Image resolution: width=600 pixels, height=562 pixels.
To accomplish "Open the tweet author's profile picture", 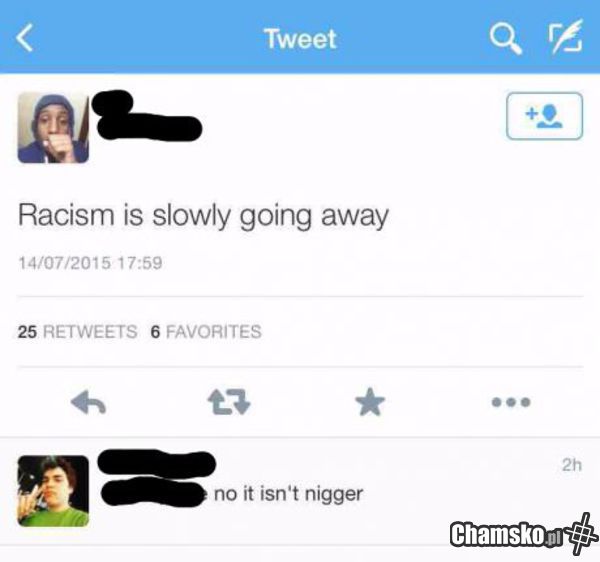I will click(x=53, y=128).
